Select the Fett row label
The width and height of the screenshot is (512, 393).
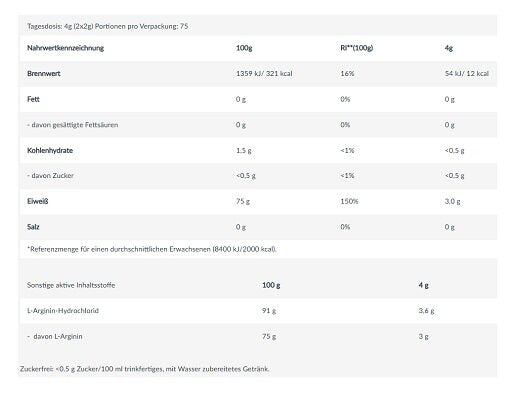coord(33,99)
